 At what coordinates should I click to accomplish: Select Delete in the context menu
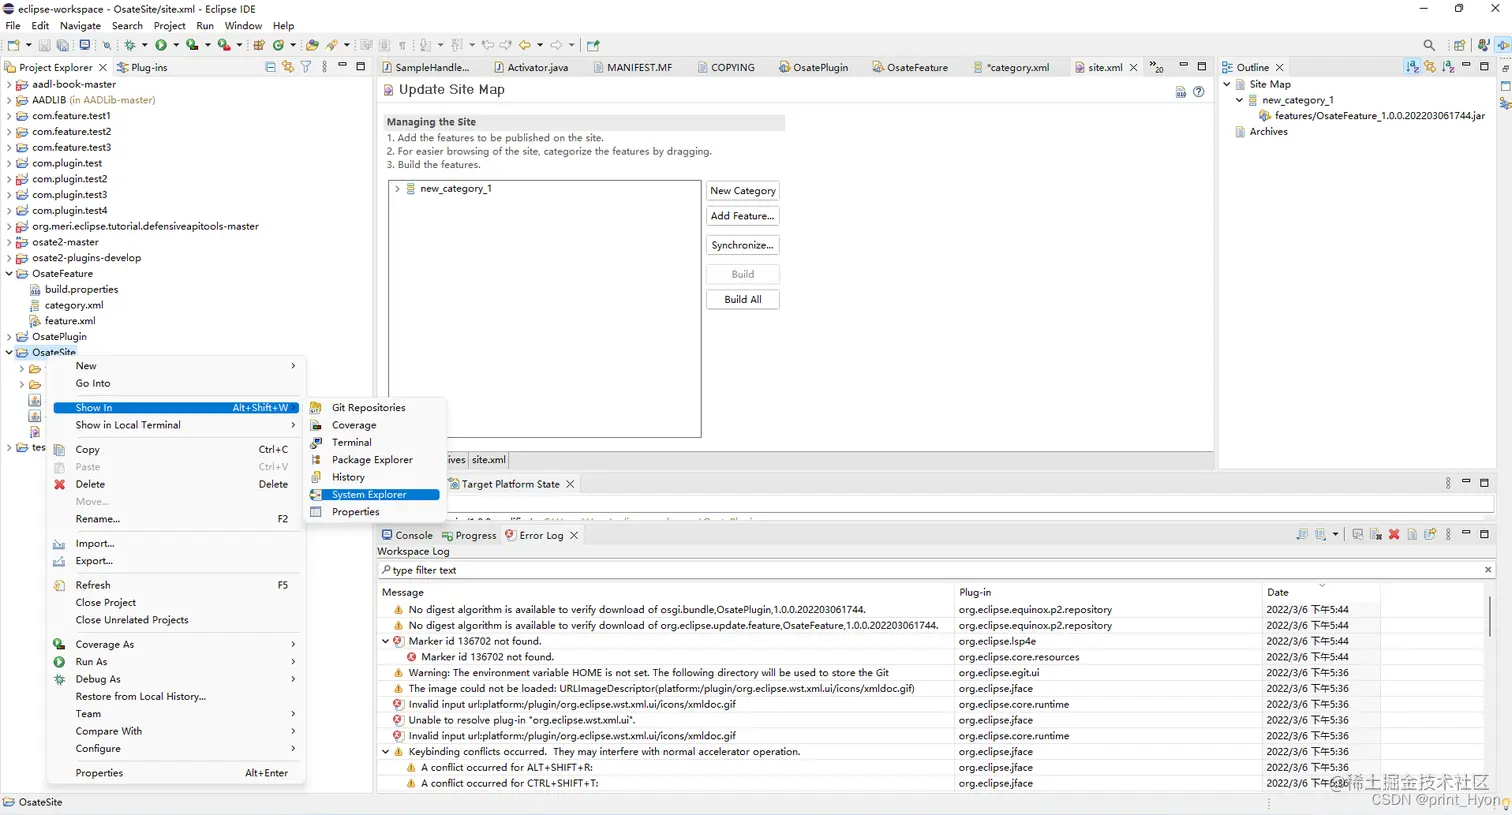(176, 484)
